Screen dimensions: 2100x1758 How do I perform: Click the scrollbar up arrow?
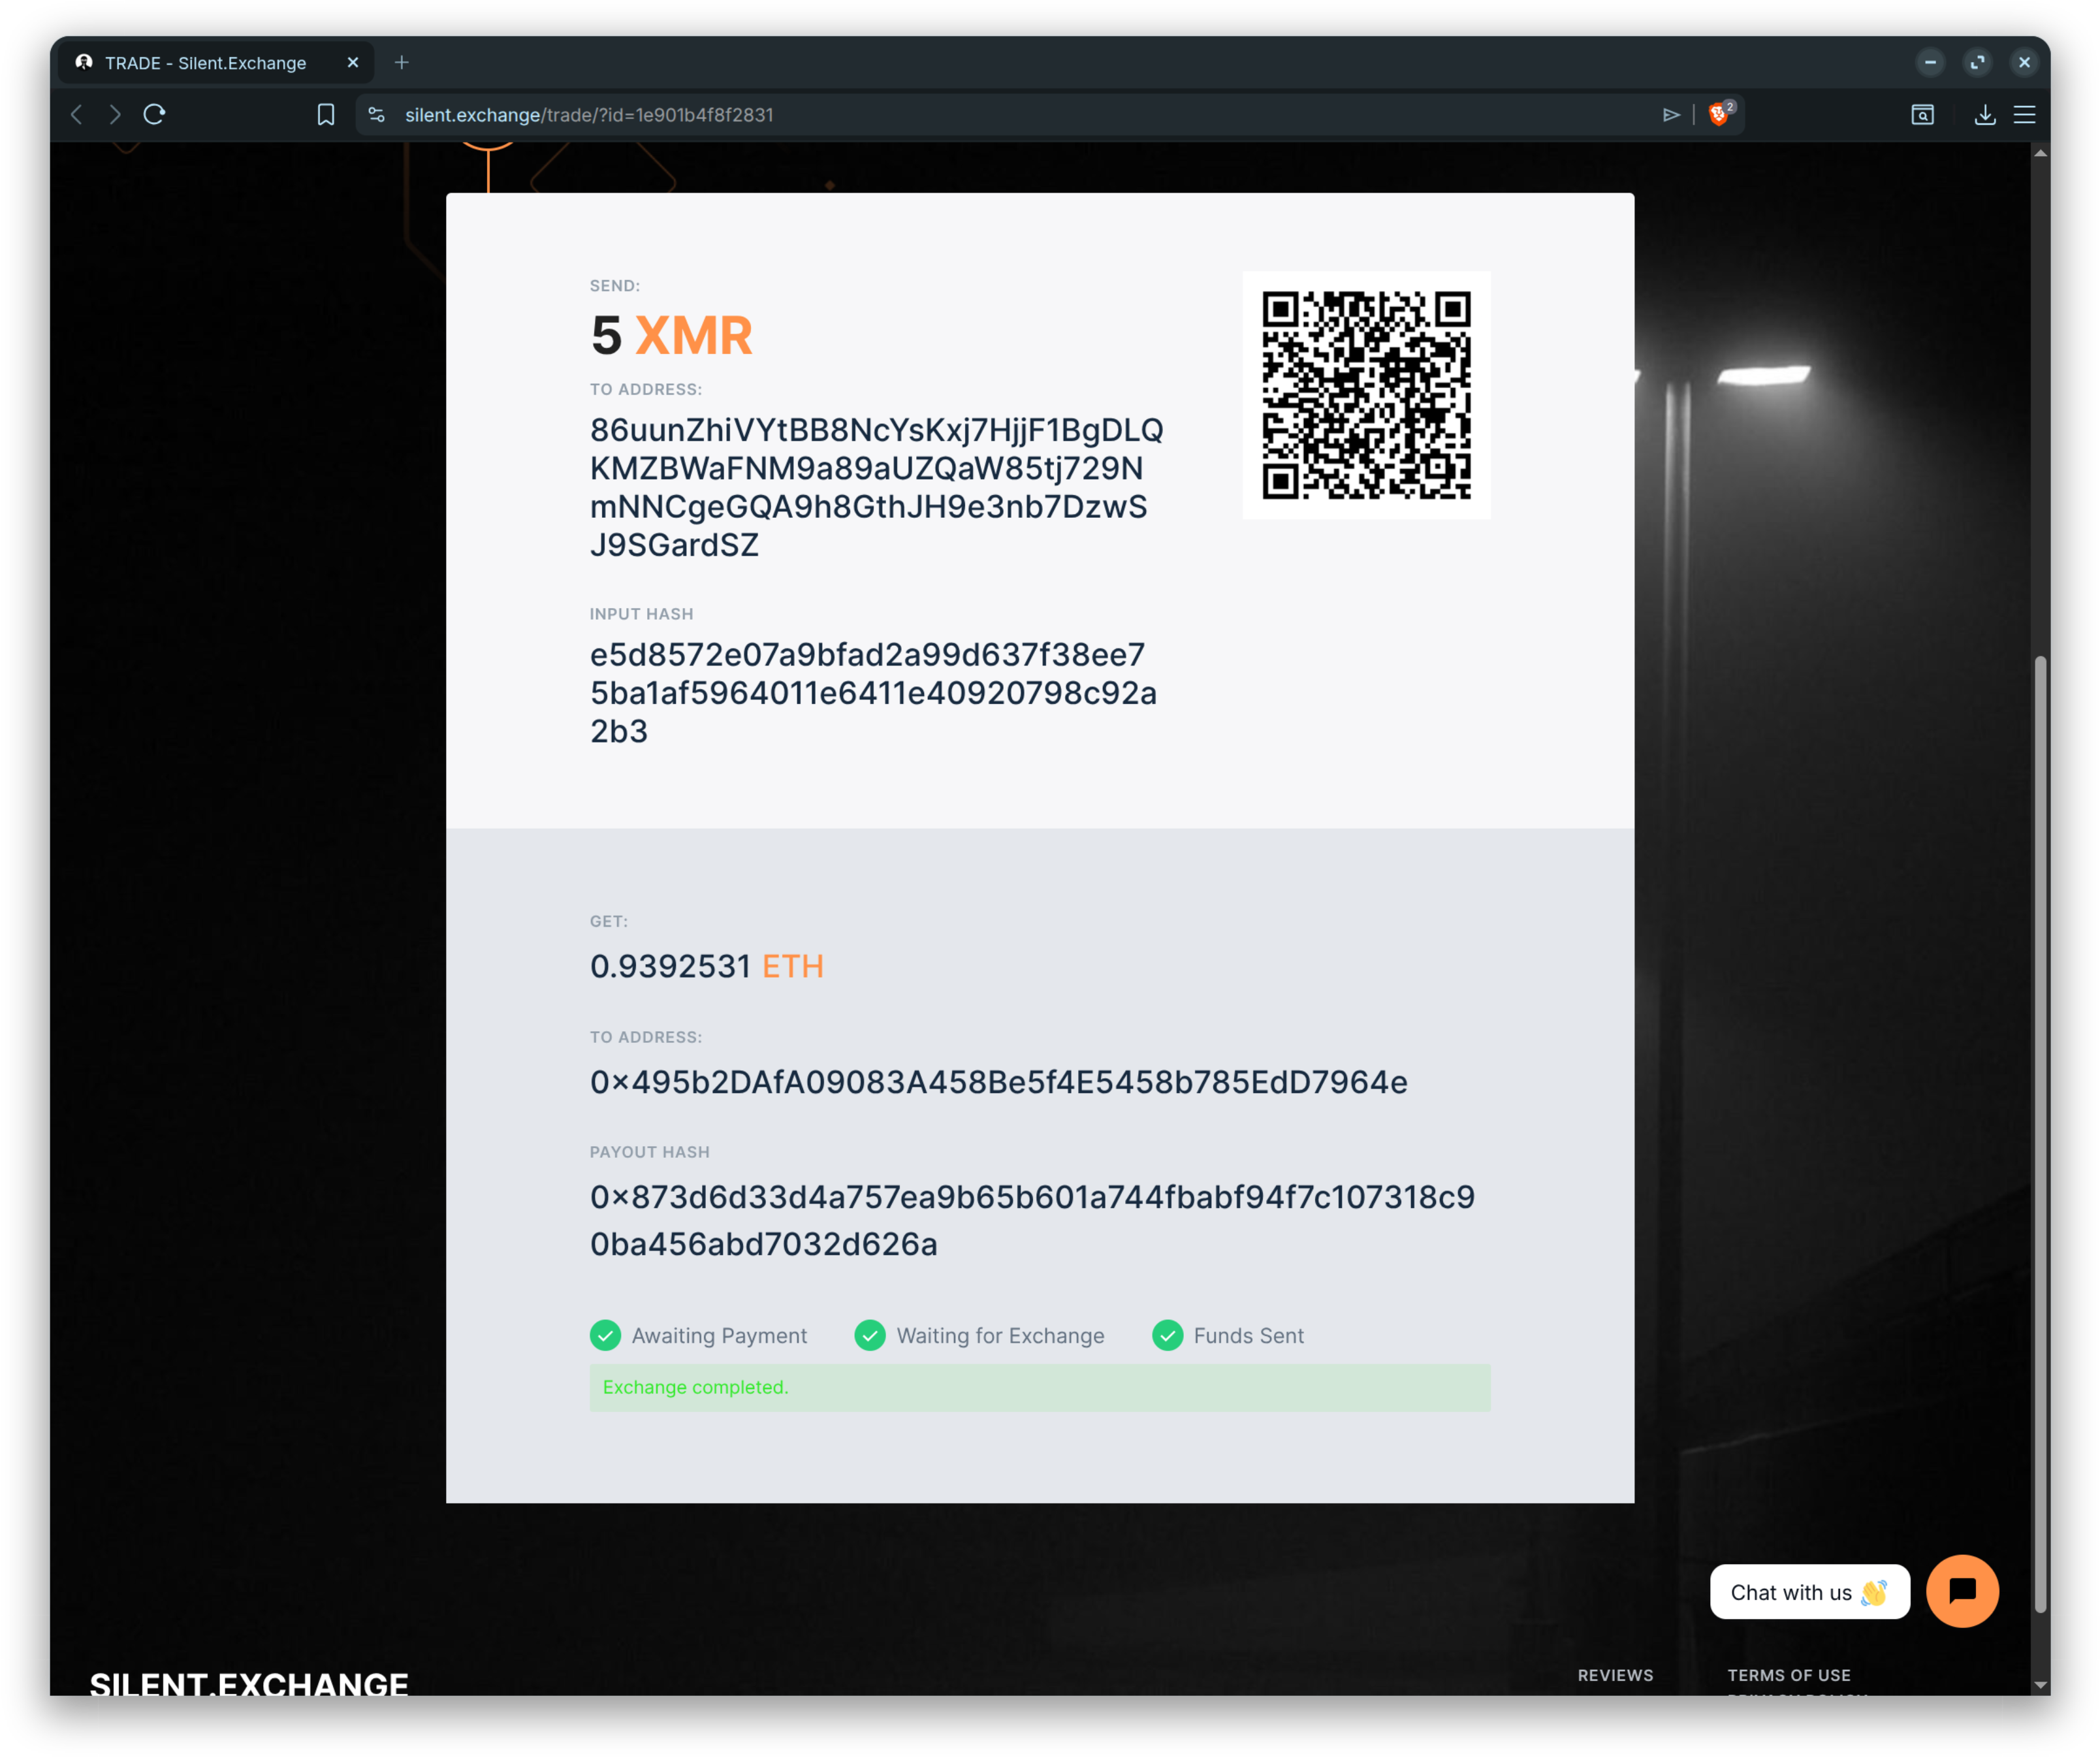pyautogui.click(x=2040, y=153)
